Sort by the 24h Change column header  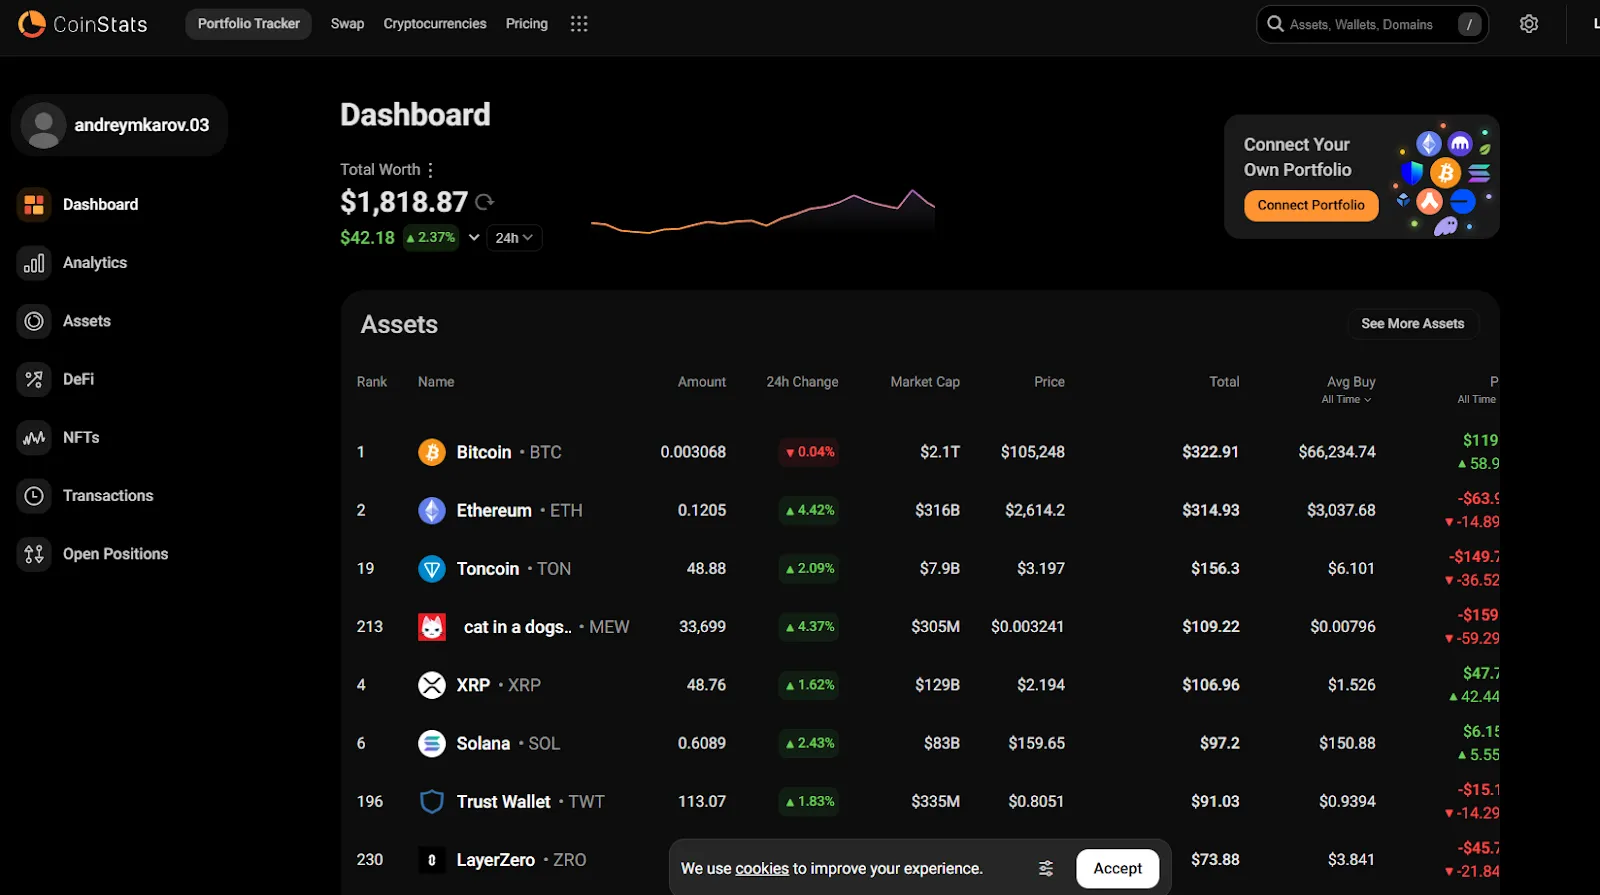pyautogui.click(x=802, y=382)
